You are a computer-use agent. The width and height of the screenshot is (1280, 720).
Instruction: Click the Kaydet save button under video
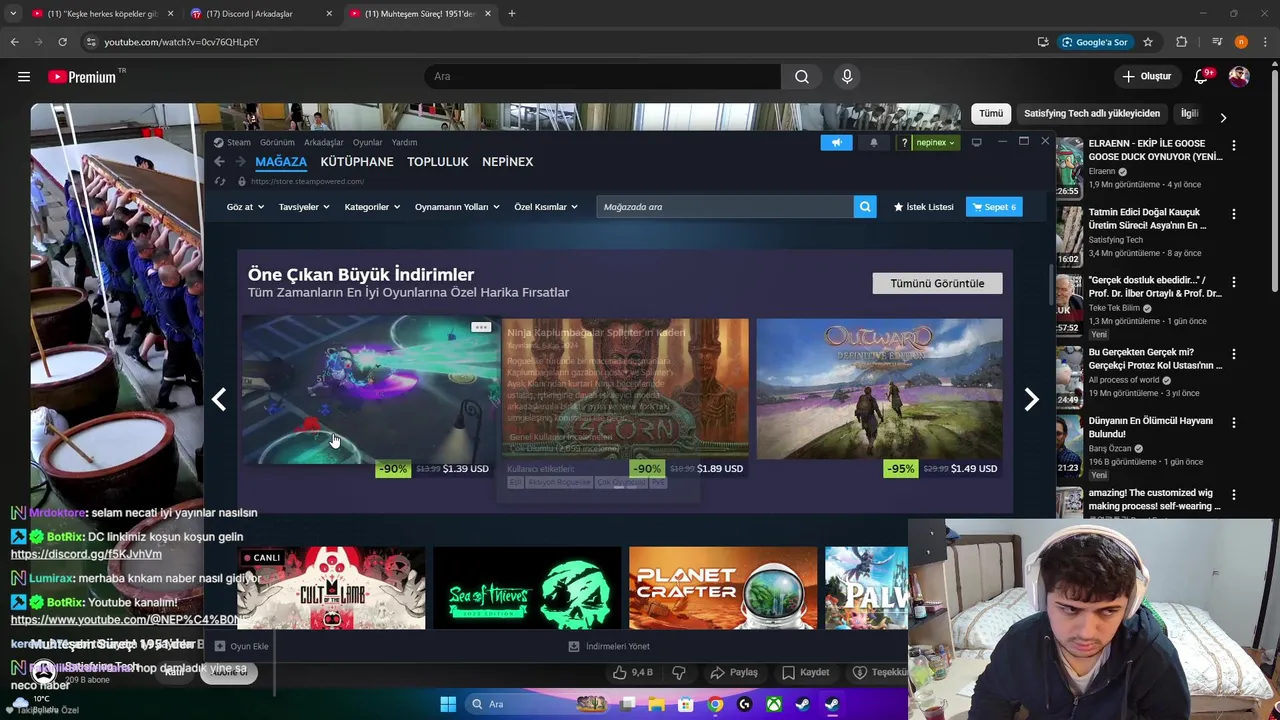(x=805, y=672)
